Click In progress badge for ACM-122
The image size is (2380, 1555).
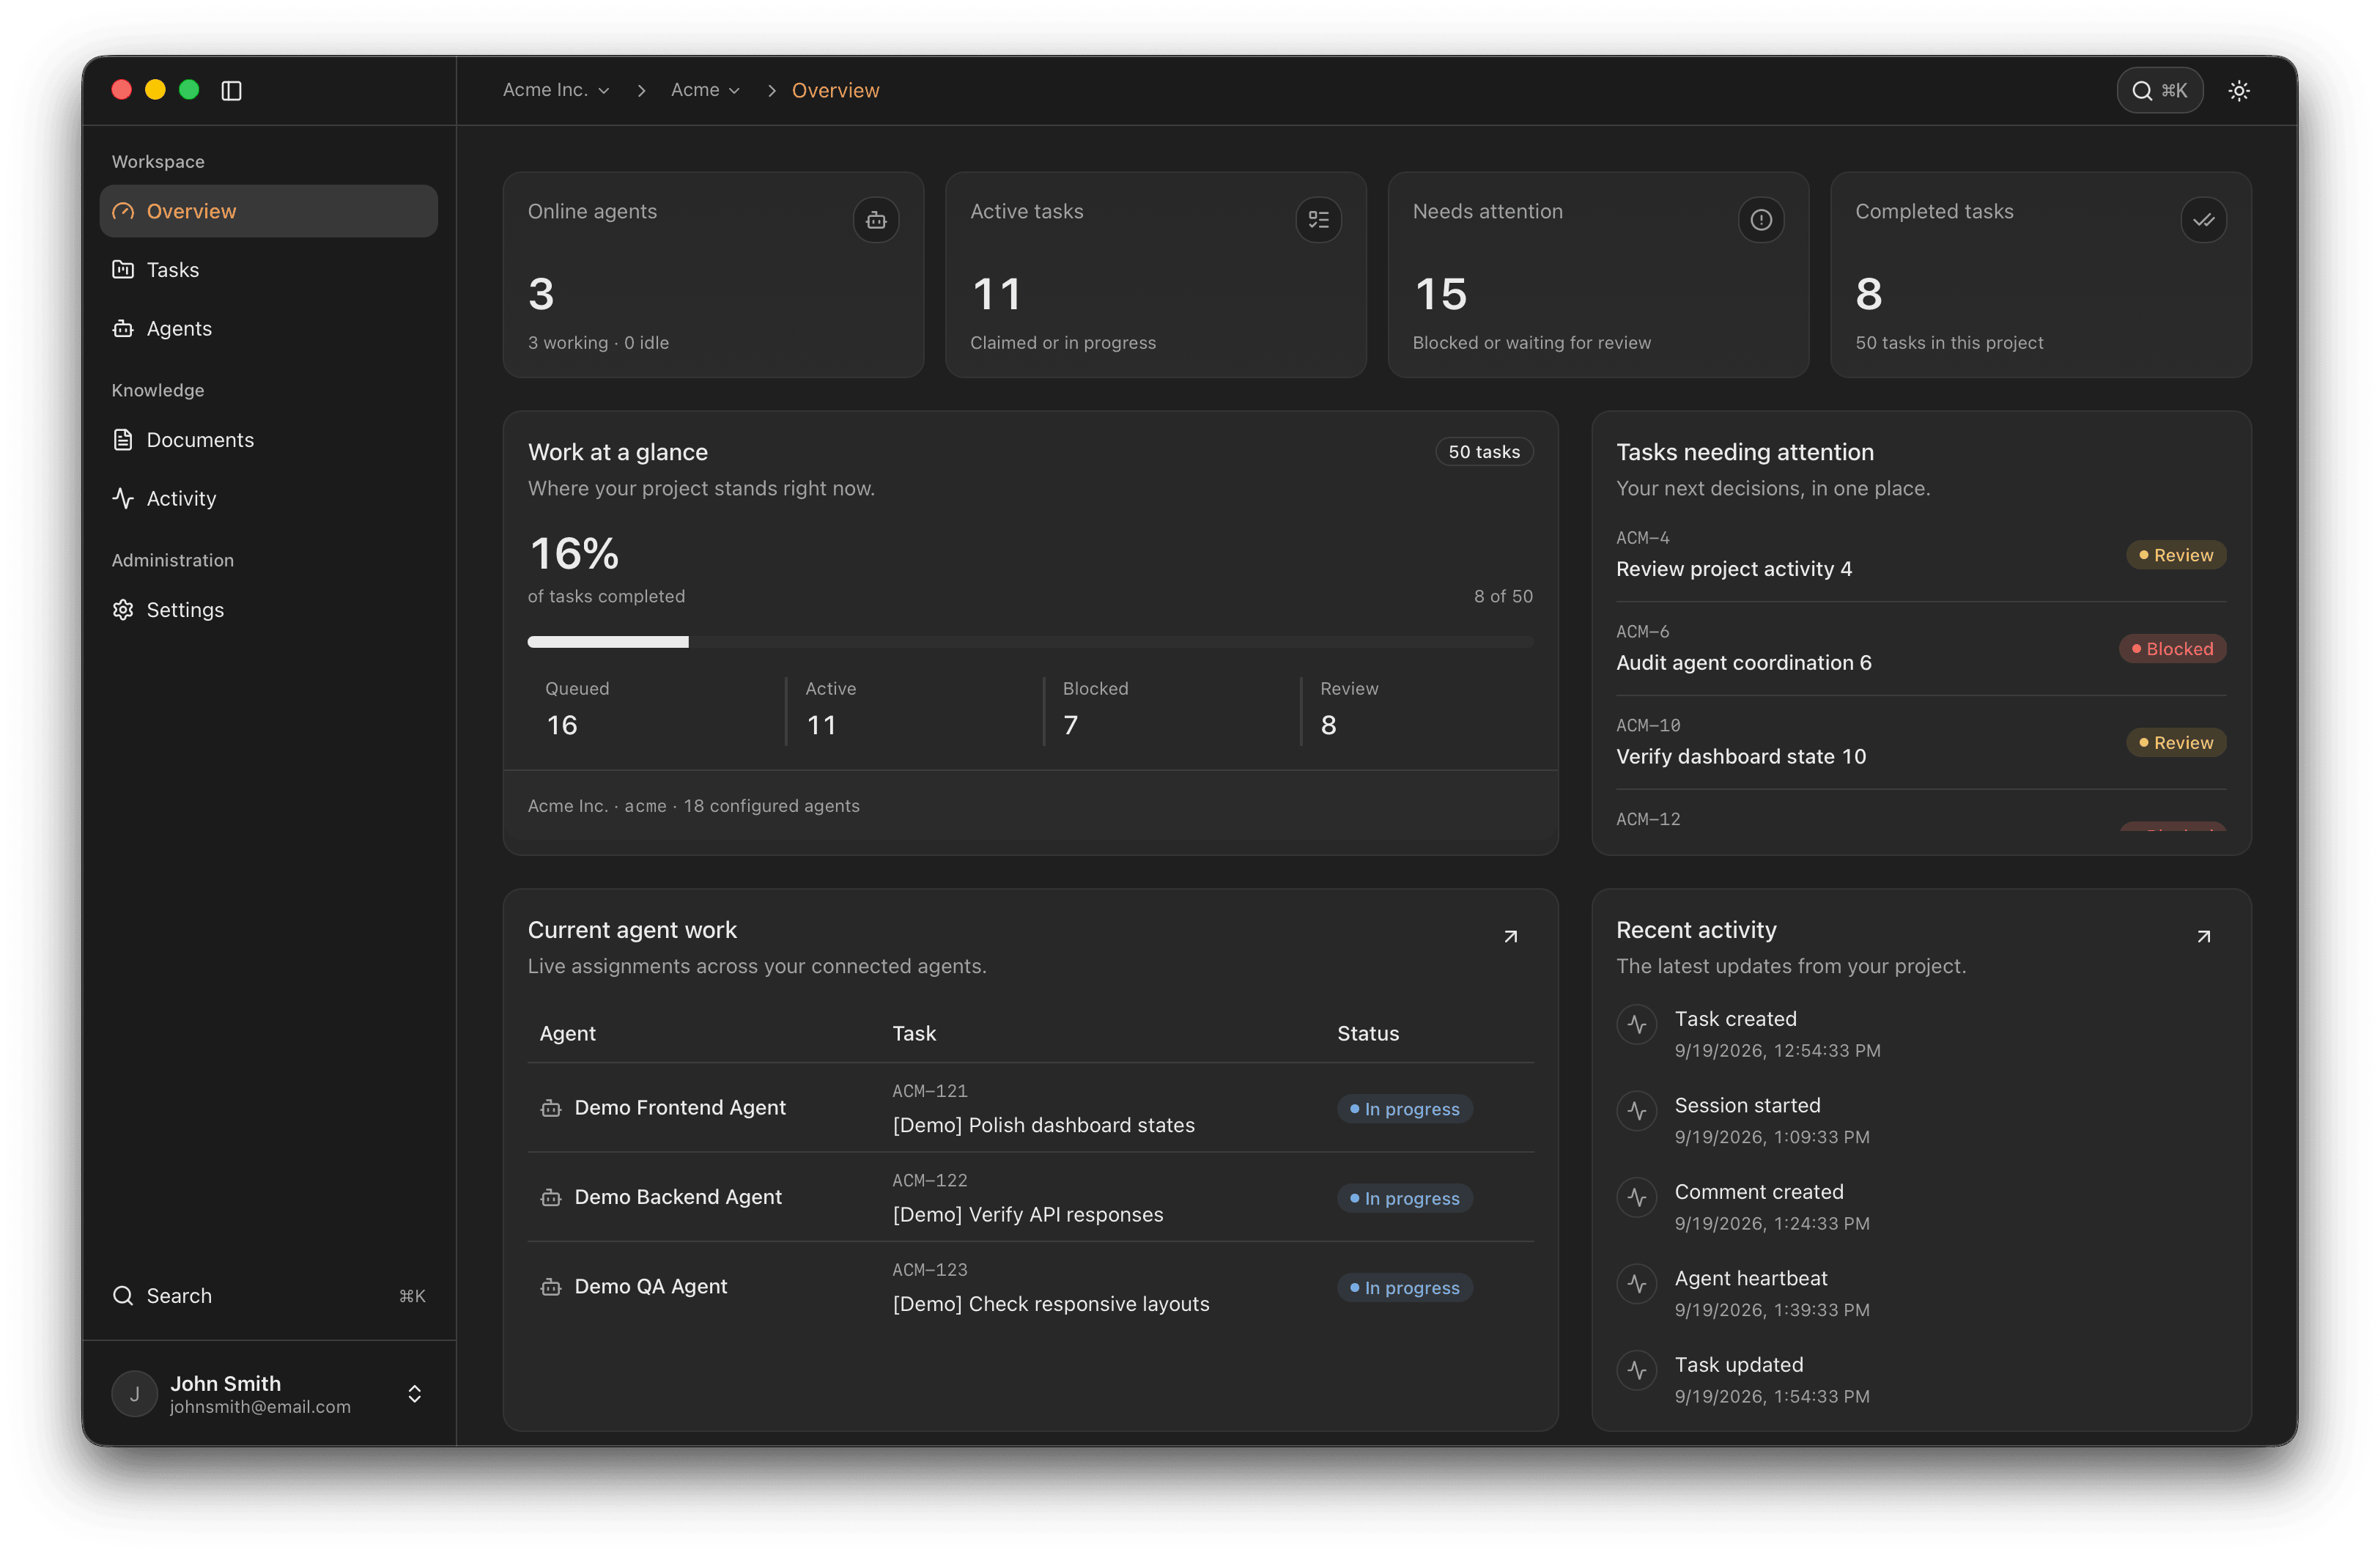[1404, 1199]
